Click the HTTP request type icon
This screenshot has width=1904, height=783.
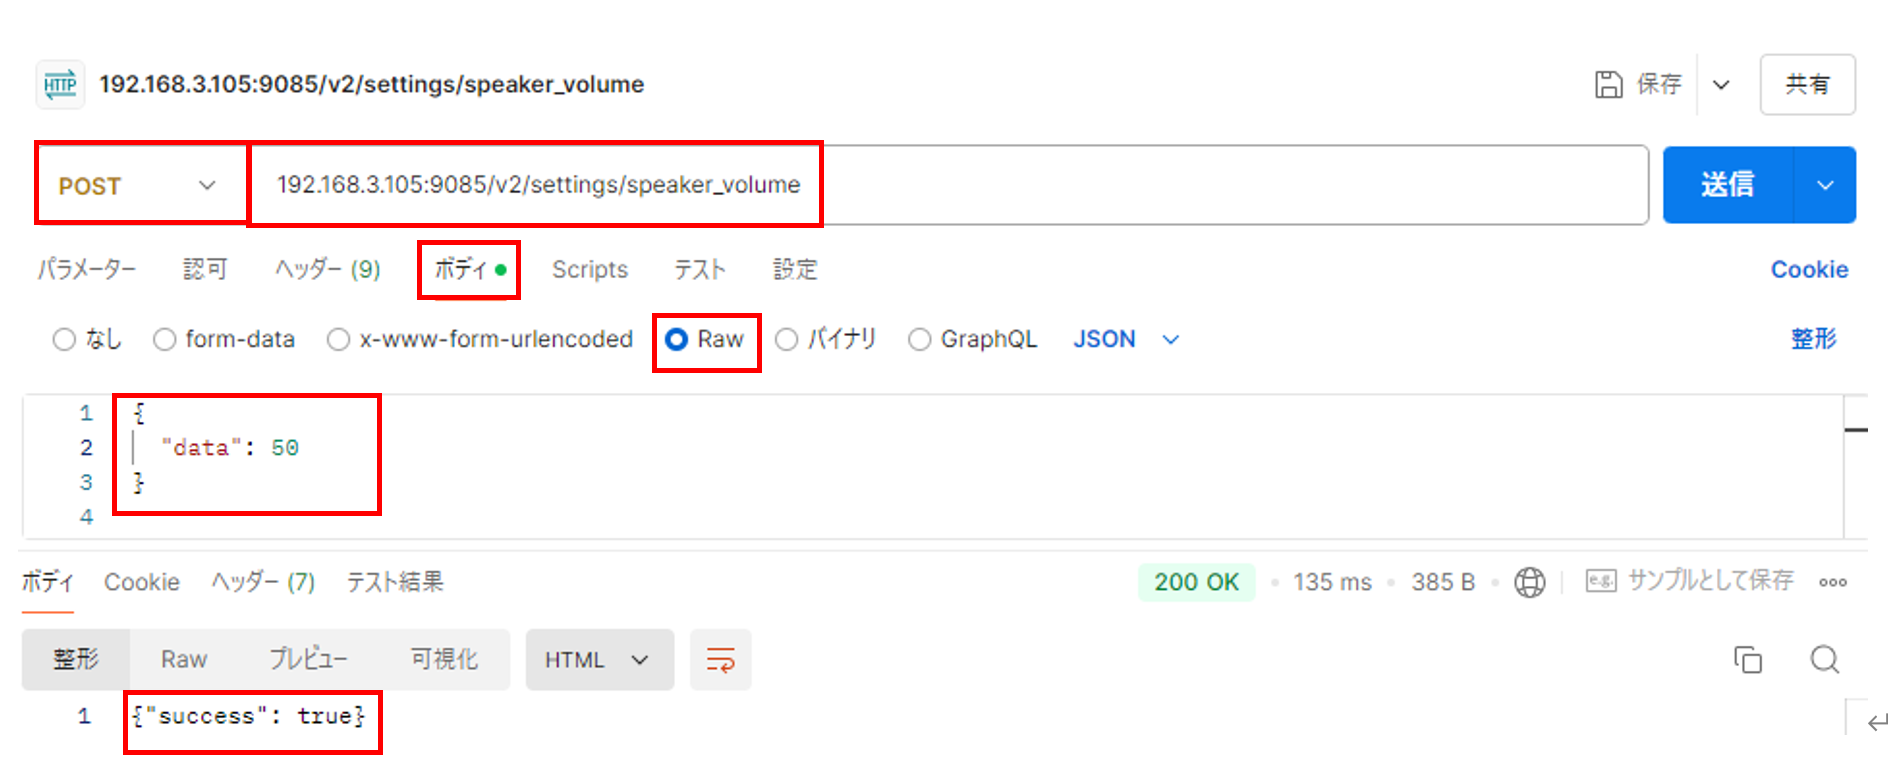click(60, 84)
